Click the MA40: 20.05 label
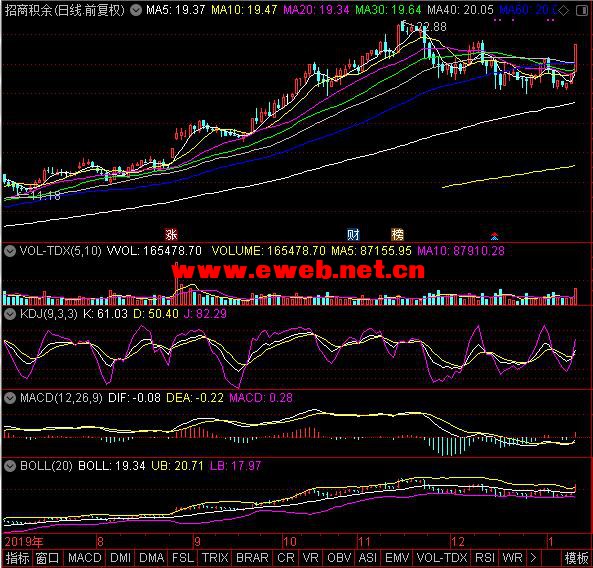The width and height of the screenshot is (593, 568). click(x=460, y=10)
